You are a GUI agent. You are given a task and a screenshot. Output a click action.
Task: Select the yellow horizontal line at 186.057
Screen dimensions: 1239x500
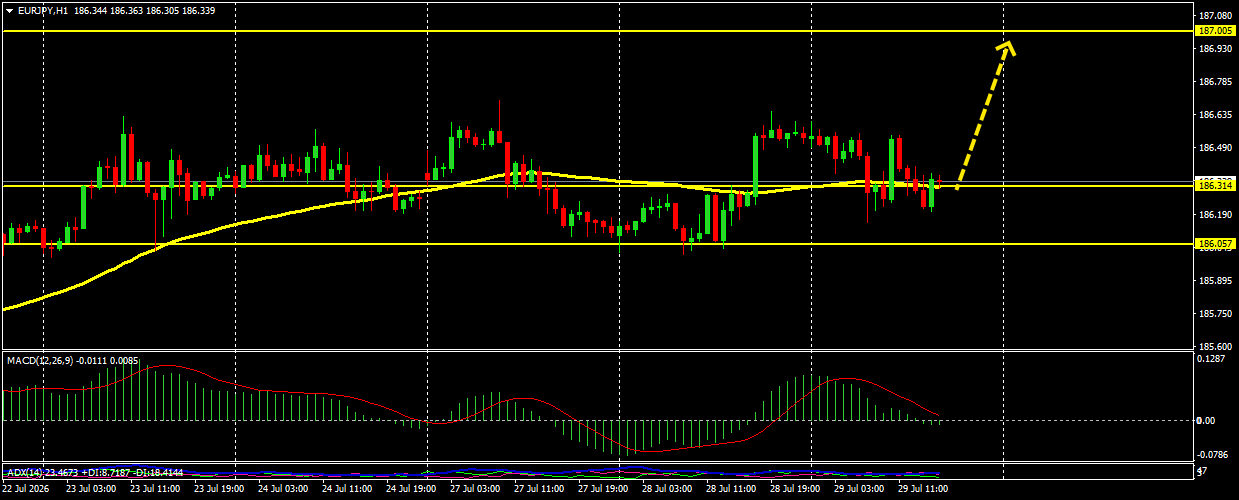(x=598, y=244)
